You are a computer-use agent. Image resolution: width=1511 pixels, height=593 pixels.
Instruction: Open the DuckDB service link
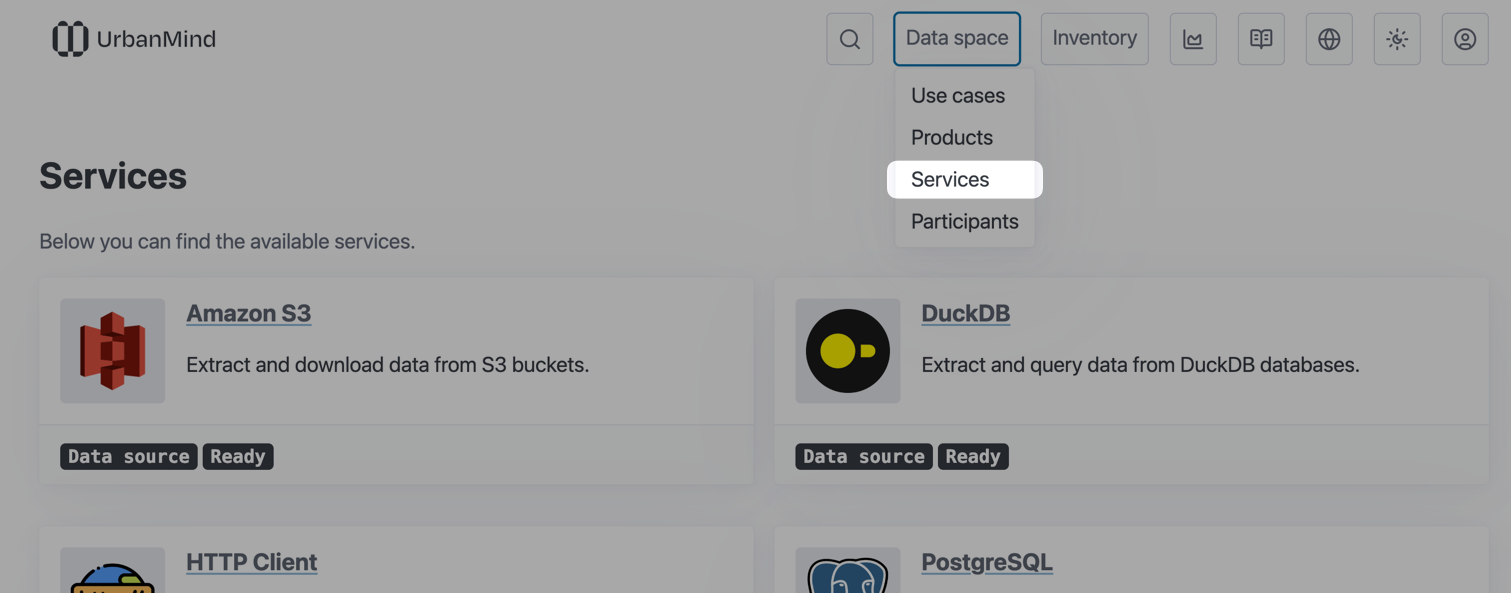point(965,313)
